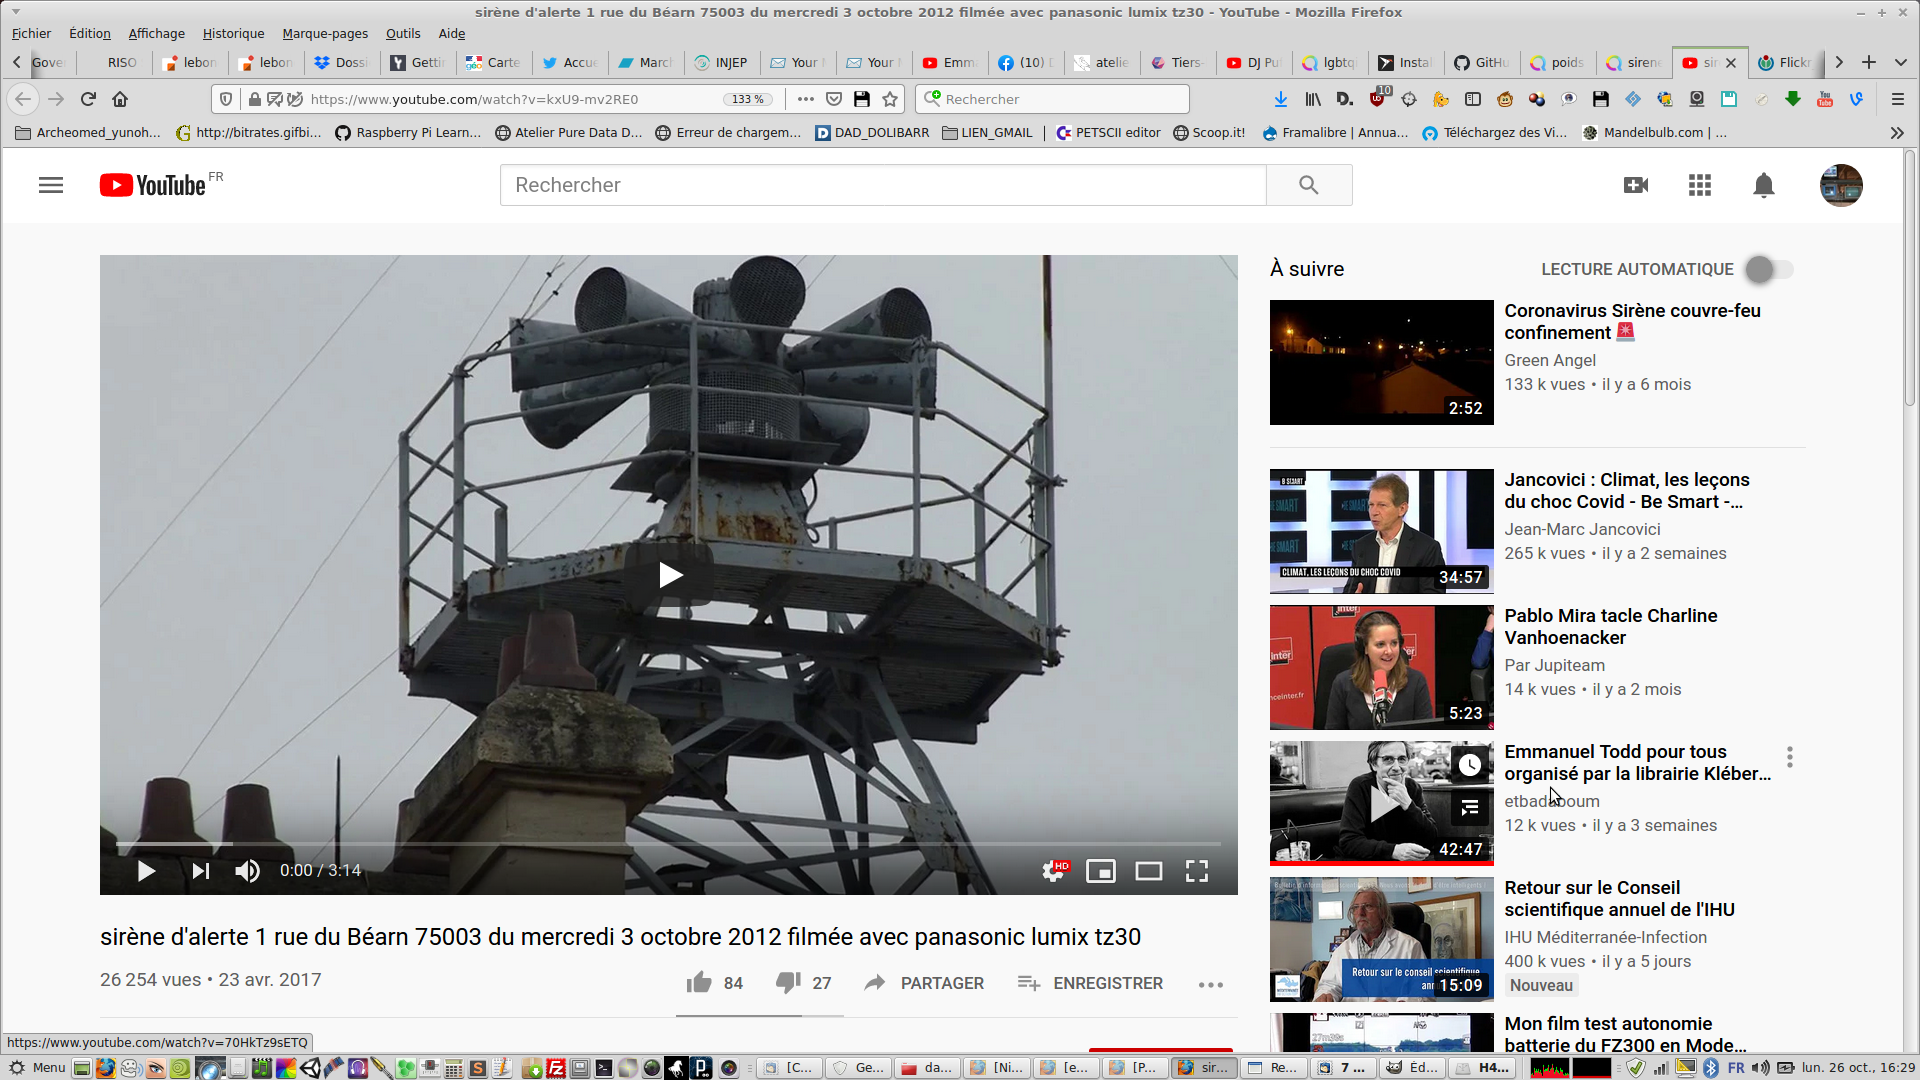
Task: Open the YouTube hamburger guide menu
Action: 51,185
